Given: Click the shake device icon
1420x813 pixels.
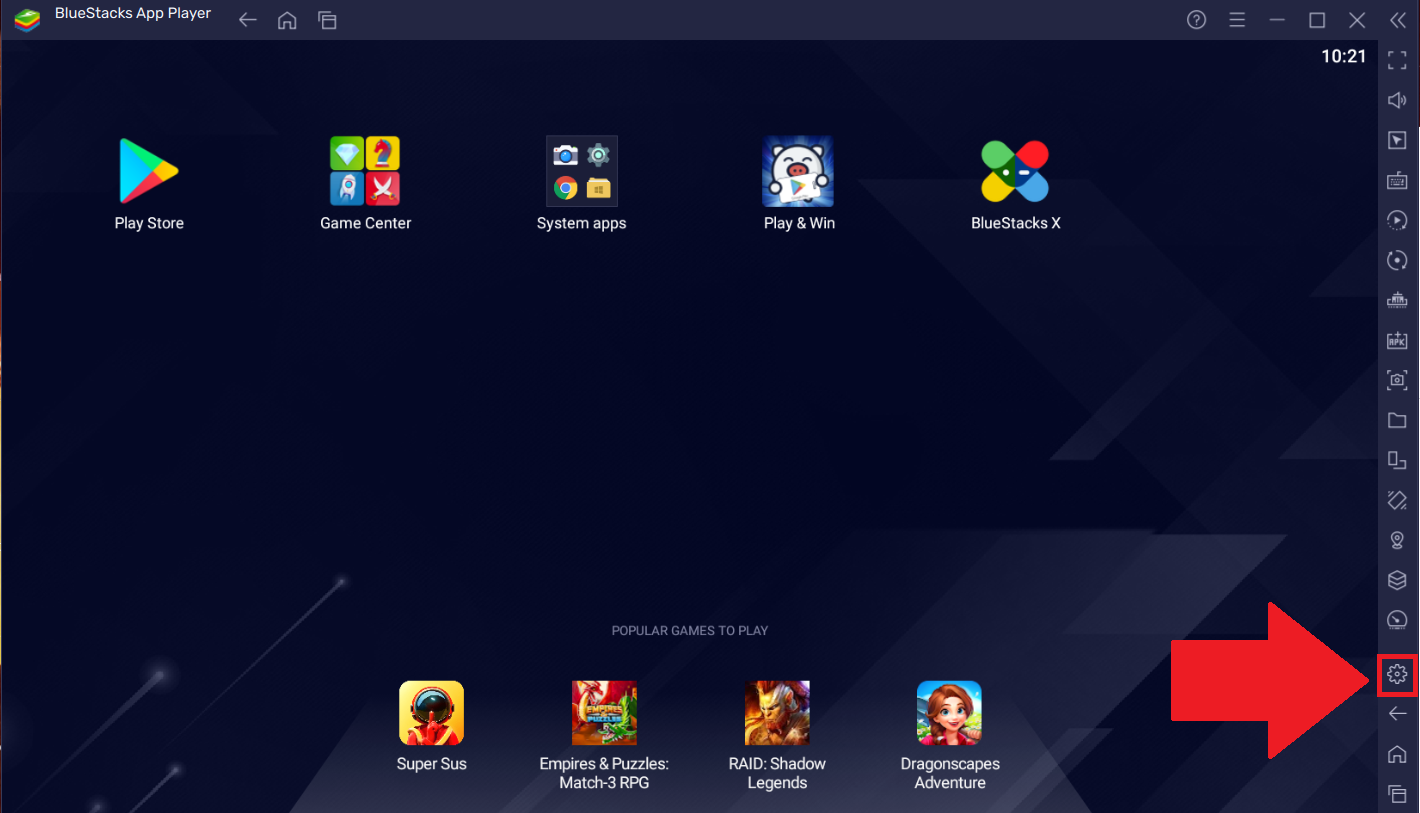Looking at the screenshot, I should pos(1397,500).
